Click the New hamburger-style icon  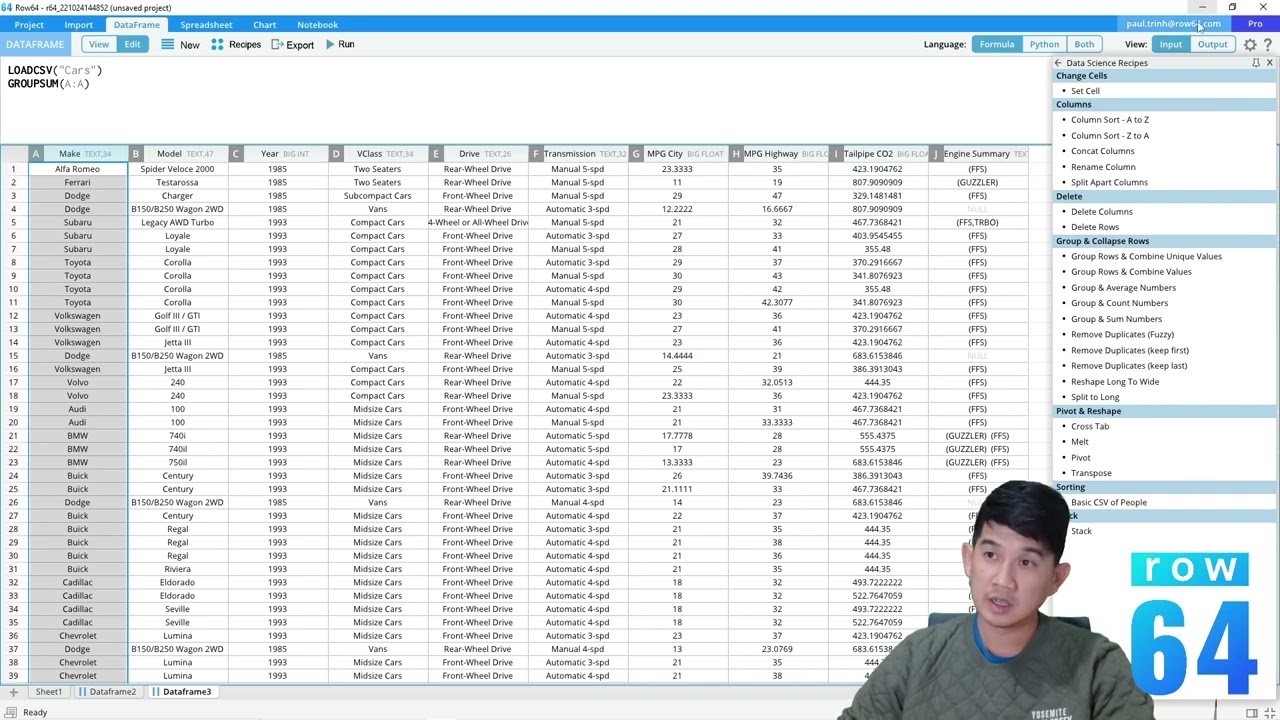coord(168,44)
